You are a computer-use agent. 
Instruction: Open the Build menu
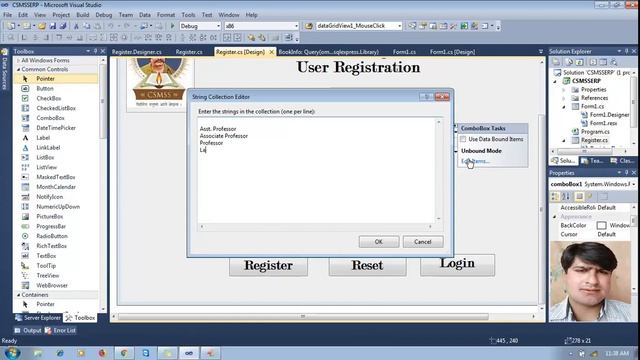pos(82,15)
